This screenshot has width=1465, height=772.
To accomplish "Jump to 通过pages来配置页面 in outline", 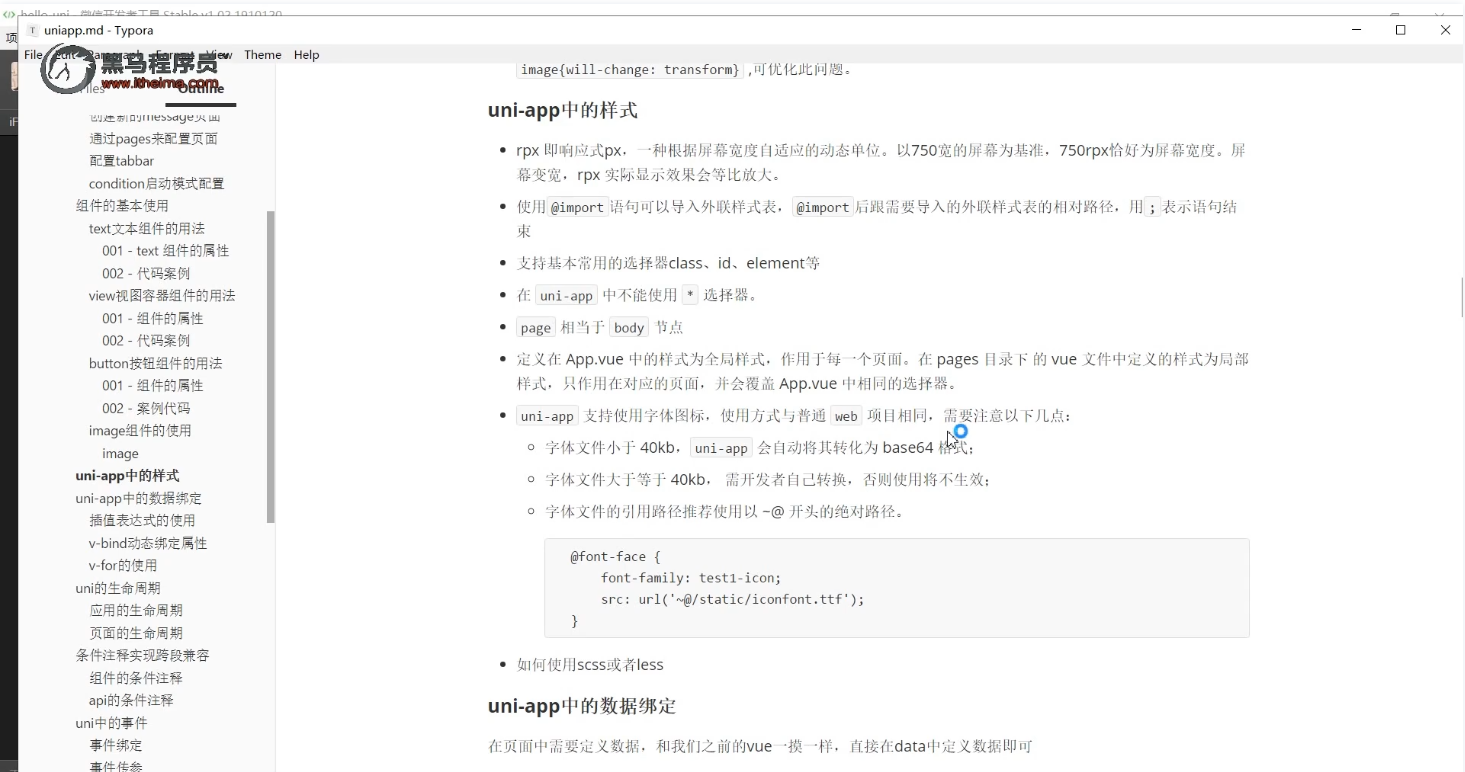I will click(x=153, y=138).
